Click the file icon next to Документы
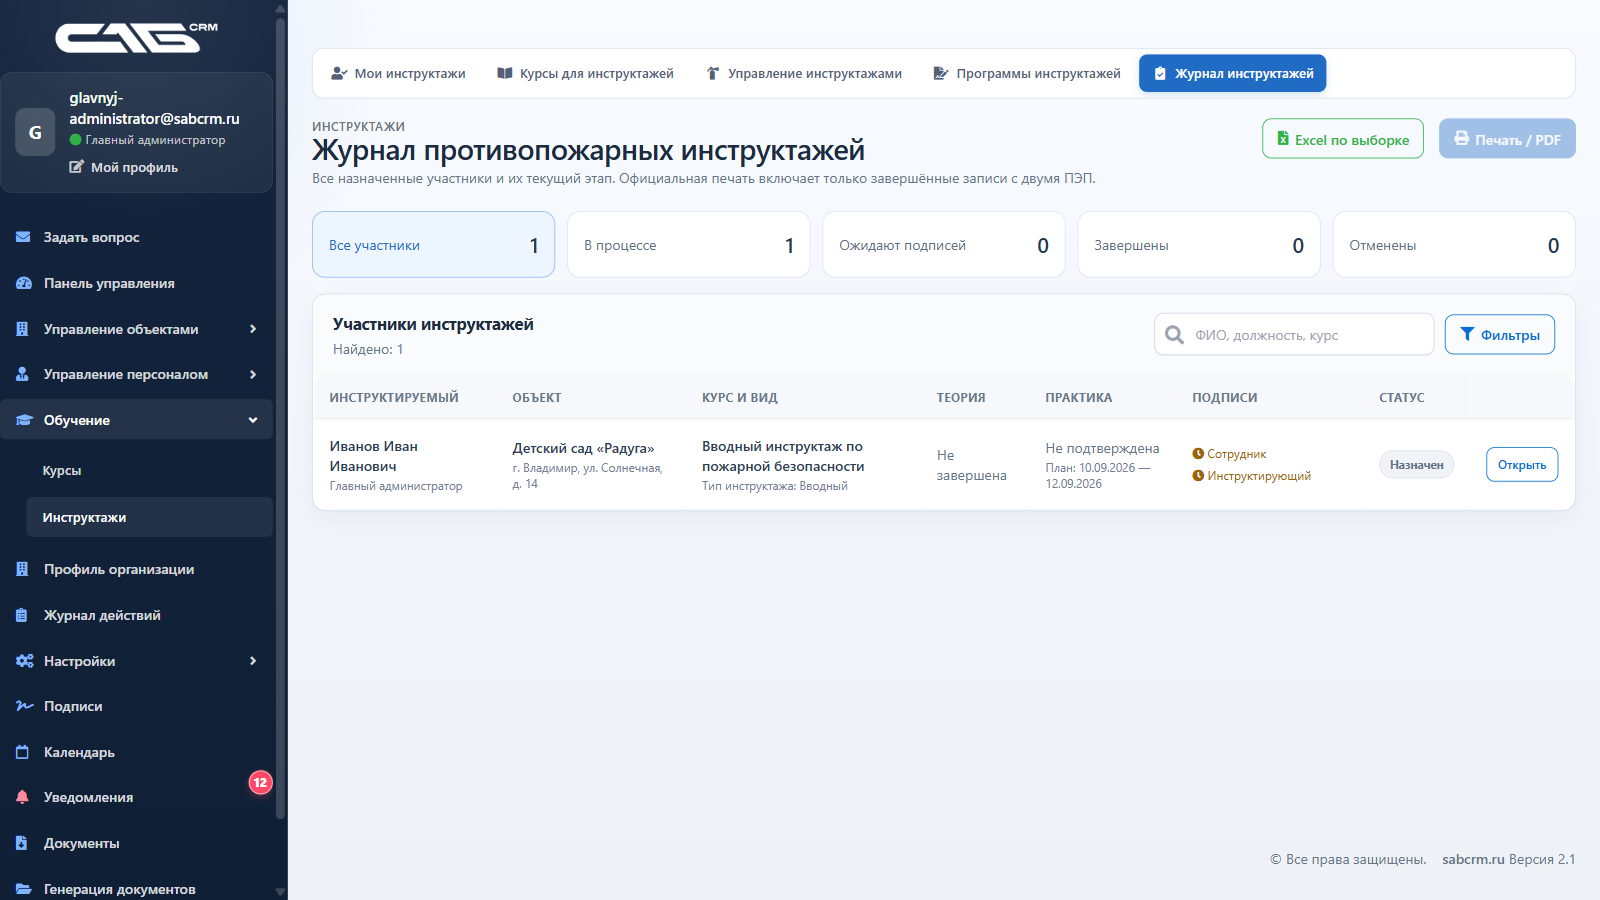The image size is (1600, 900). pos(22,843)
